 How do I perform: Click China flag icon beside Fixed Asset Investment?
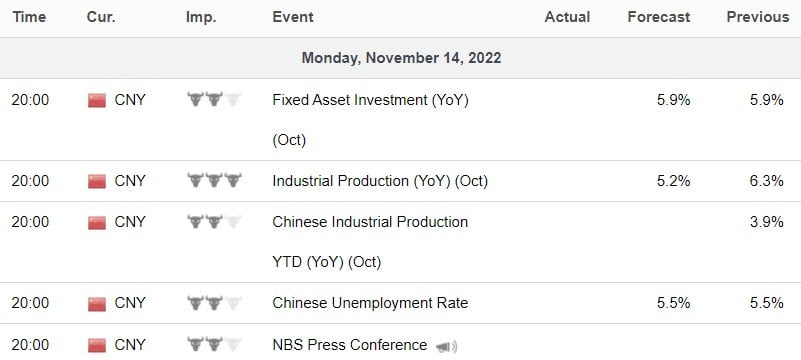pyautogui.click(x=97, y=101)
